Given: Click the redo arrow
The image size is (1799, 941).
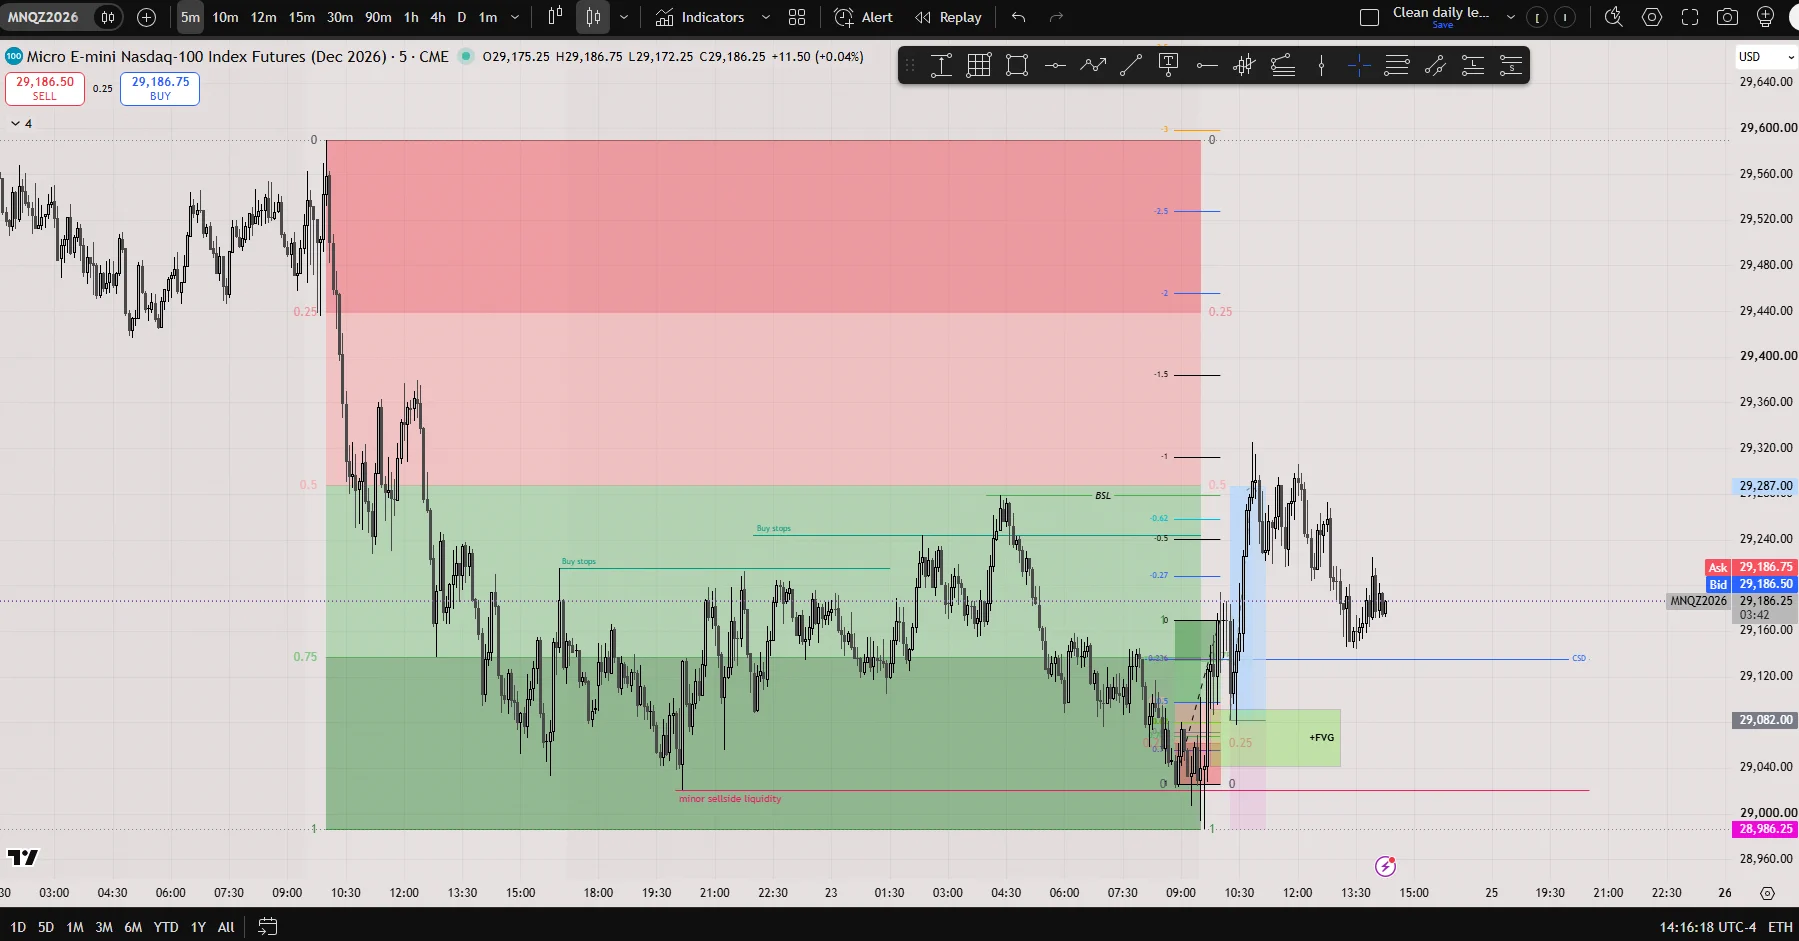Looking at the screenshot, I should click(1056, 17).
